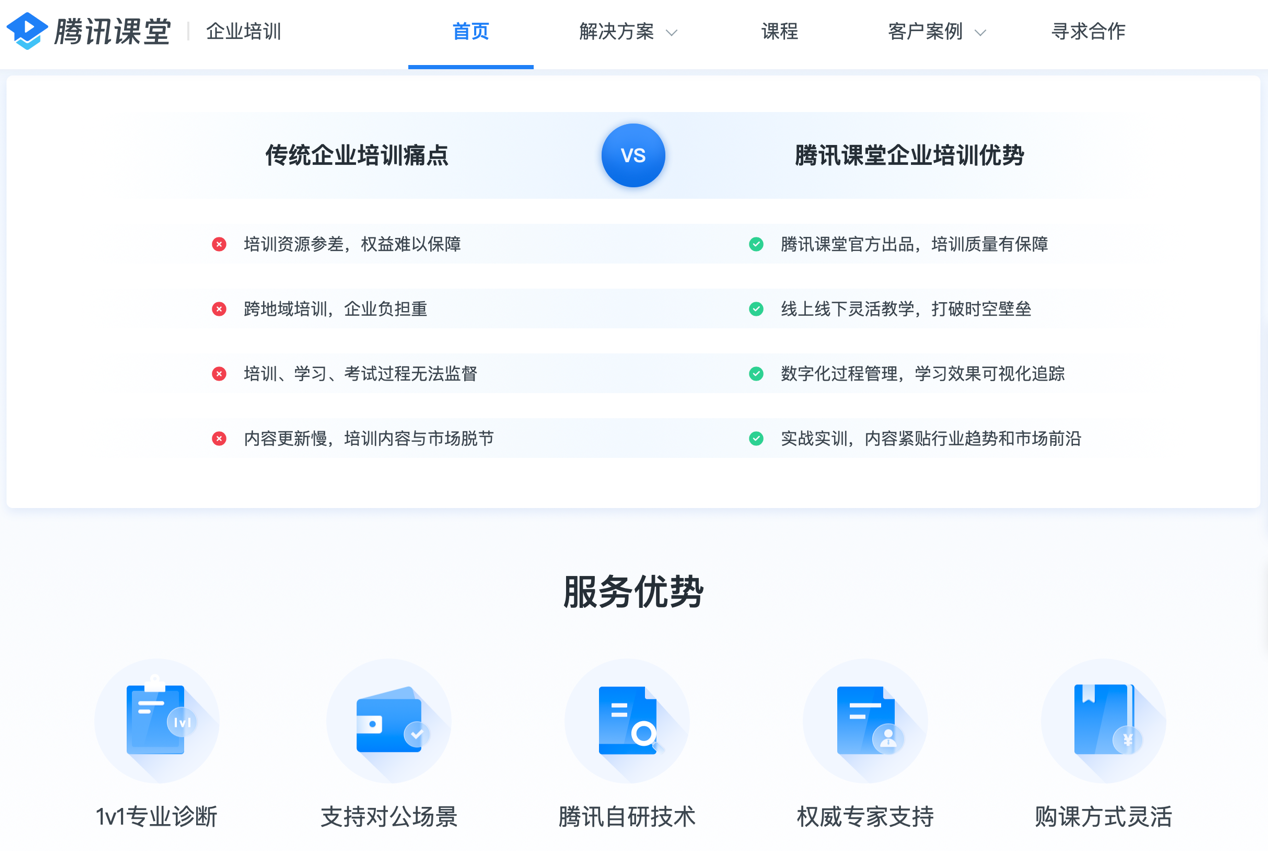Open the 腾讯自研技术 document icon
Viewport: 1268px width, 851px height.
tap(627, 720)
